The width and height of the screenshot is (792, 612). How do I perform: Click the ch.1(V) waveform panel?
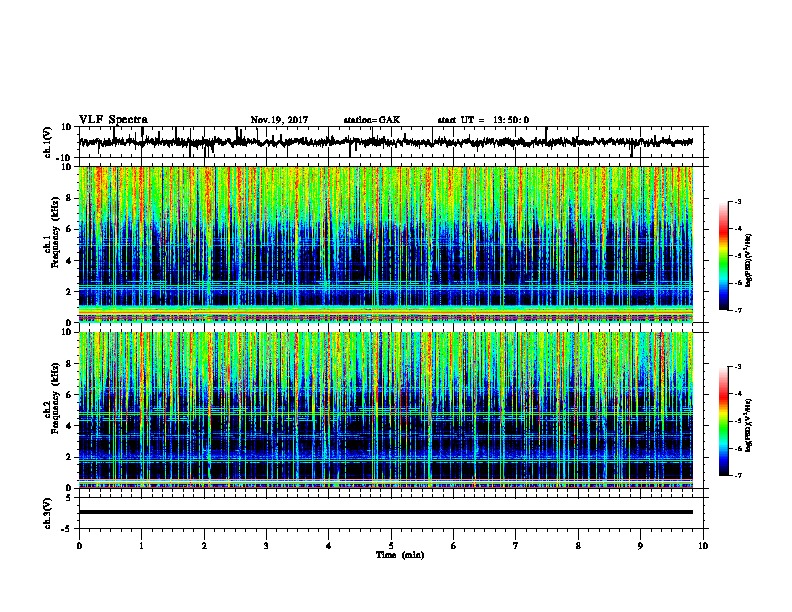point(391,142)
